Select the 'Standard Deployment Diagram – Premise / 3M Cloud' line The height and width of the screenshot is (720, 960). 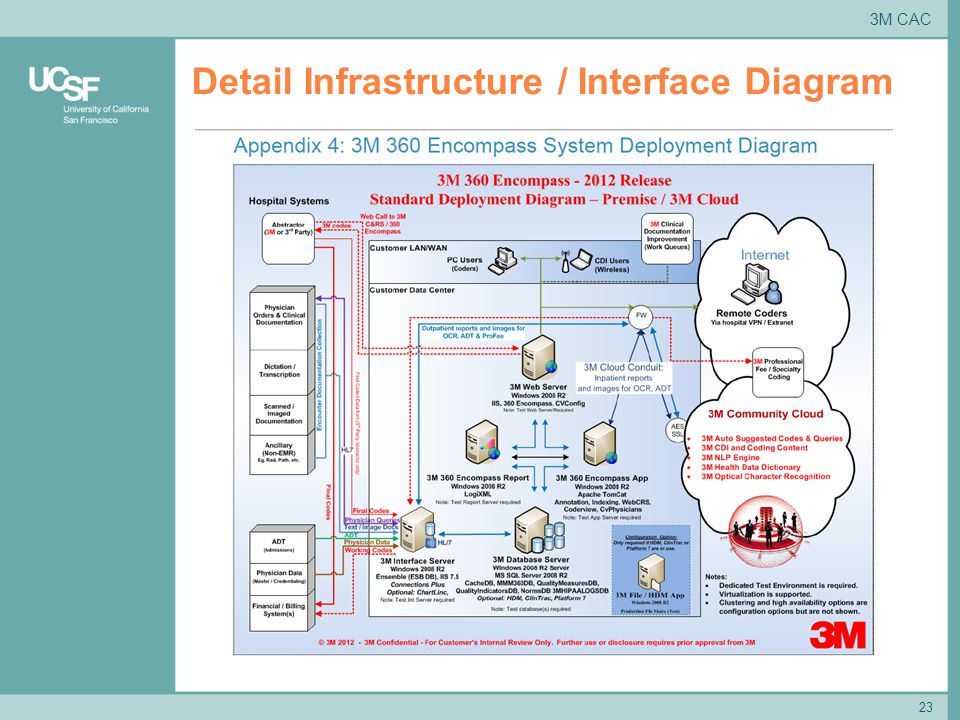[554, 200]
